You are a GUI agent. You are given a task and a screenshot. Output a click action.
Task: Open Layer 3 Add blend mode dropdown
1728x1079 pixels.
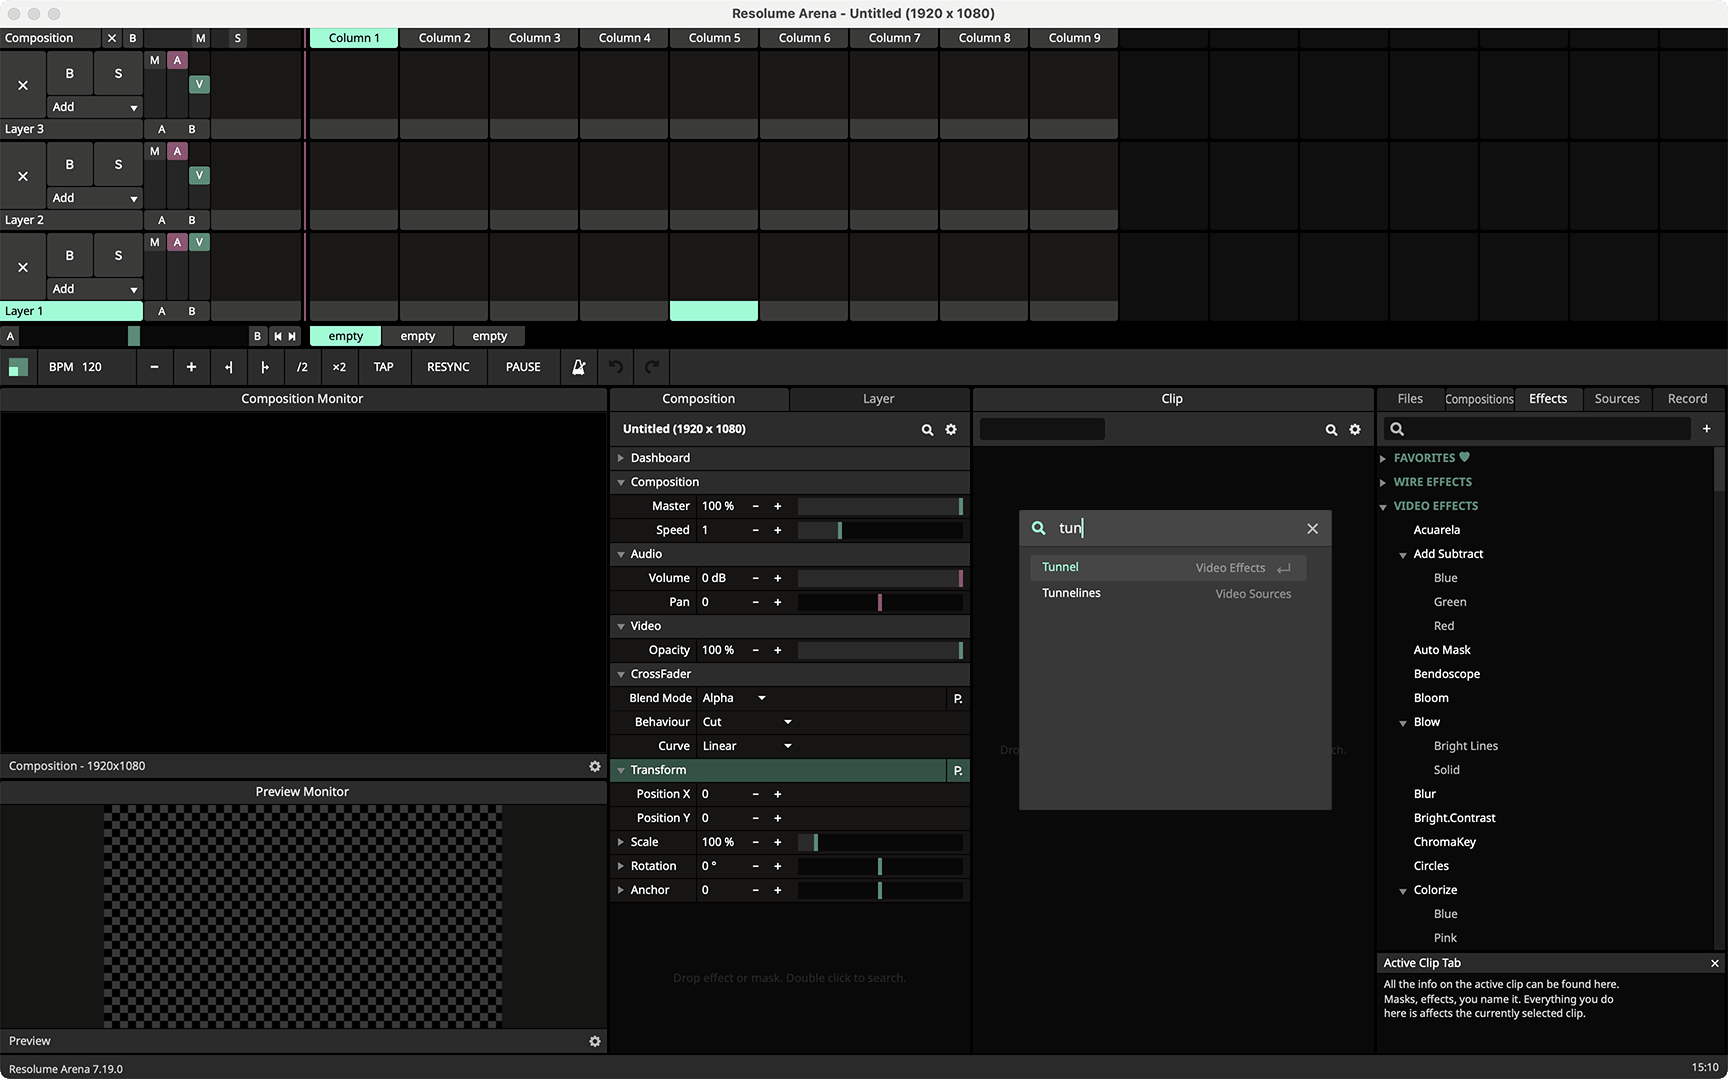click(x=94, y=107)
